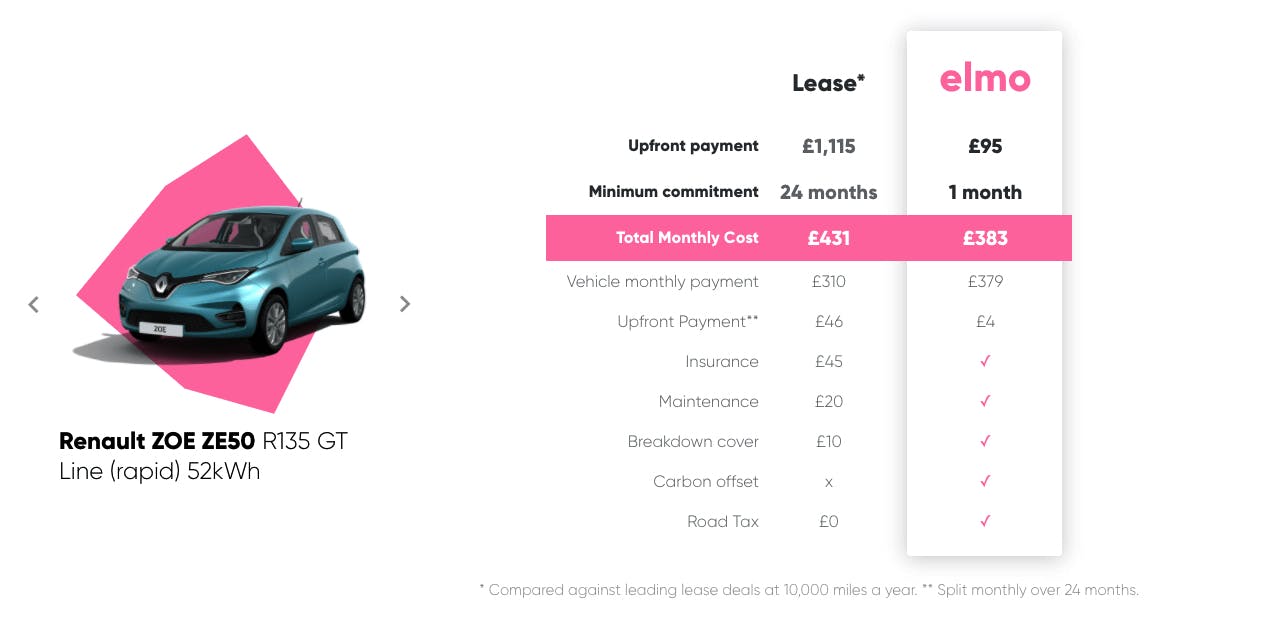This screenshot has width=1278, height=641.
Task: Click the Total Monthly Cost label
Action: click(687, 238)
